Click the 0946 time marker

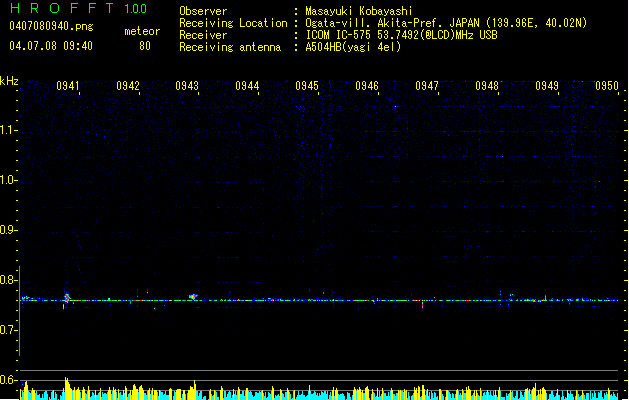367,86
